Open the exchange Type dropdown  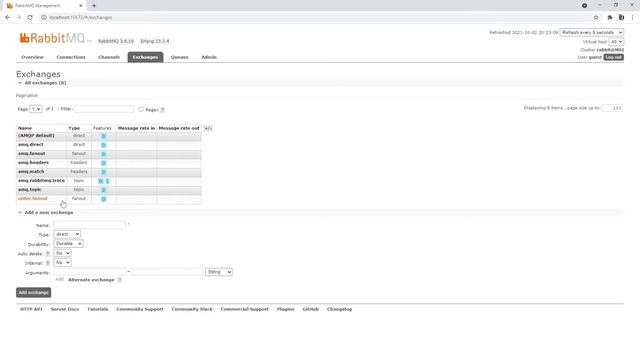tap(67, 234)
